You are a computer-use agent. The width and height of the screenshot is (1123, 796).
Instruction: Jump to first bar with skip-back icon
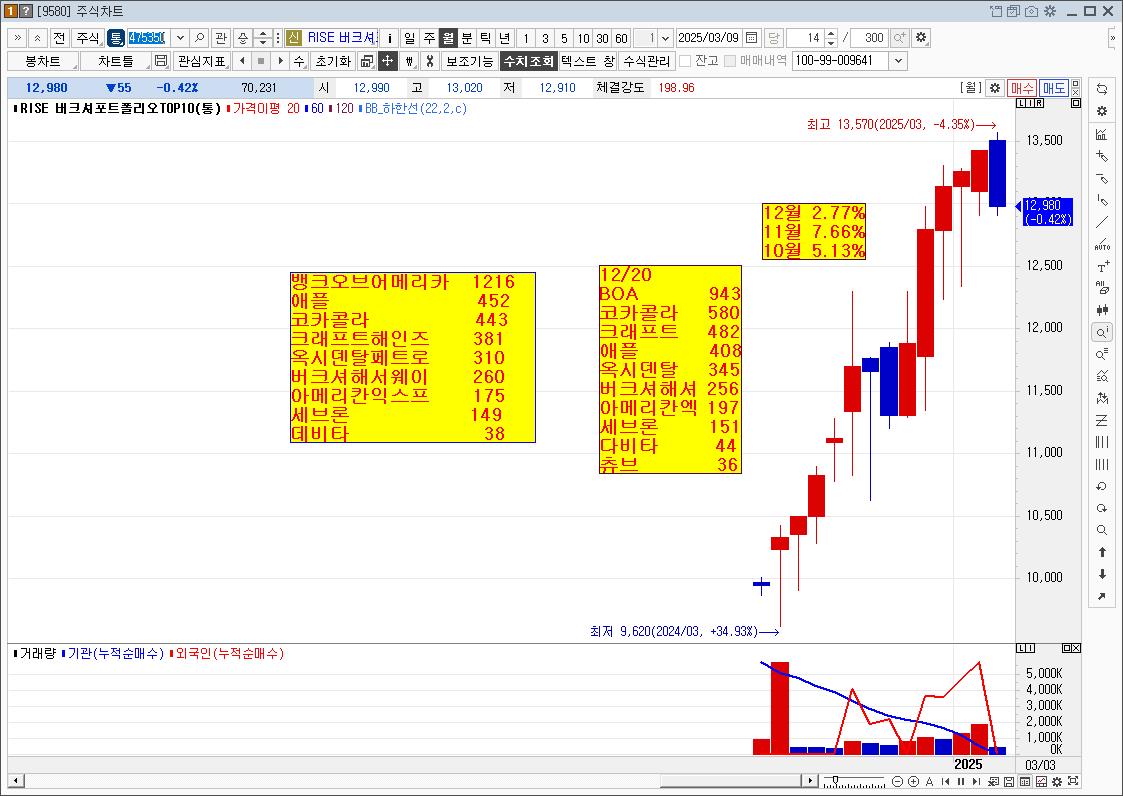point(945,782)
